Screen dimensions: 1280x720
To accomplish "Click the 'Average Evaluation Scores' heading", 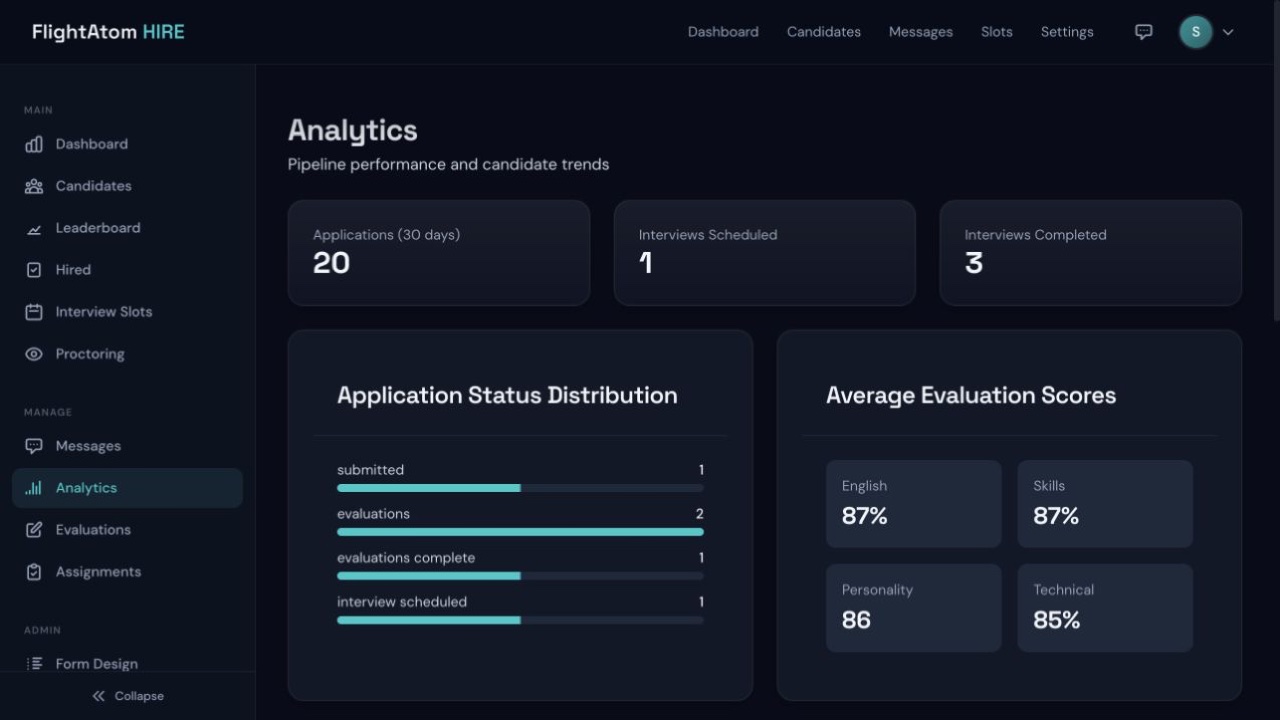I will [971, 395].
